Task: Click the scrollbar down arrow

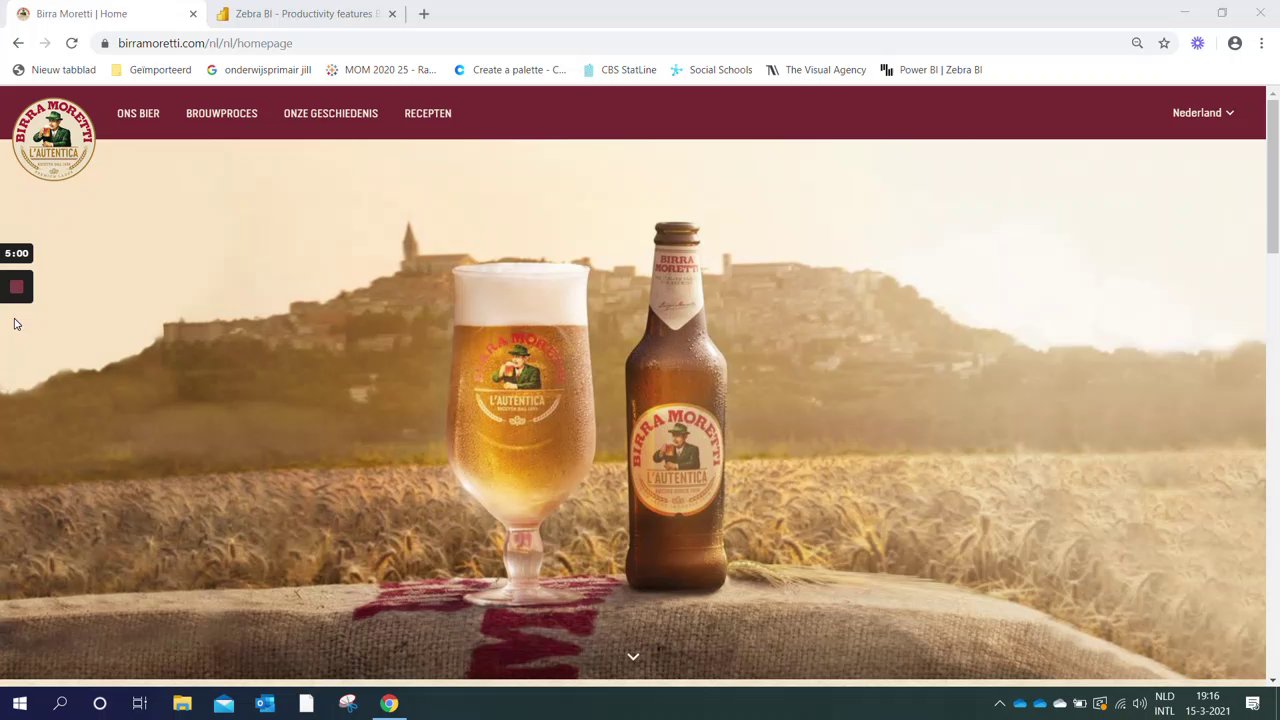Action: (1272, 680)
